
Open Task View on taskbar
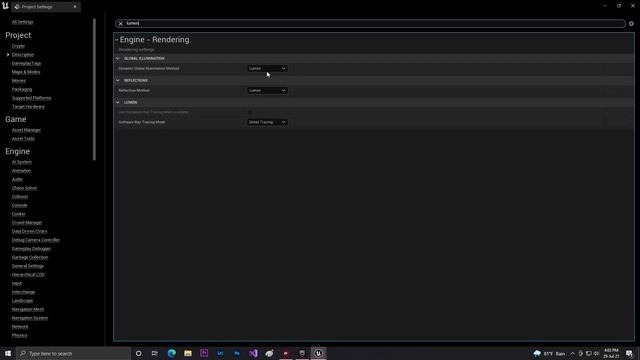155,353
